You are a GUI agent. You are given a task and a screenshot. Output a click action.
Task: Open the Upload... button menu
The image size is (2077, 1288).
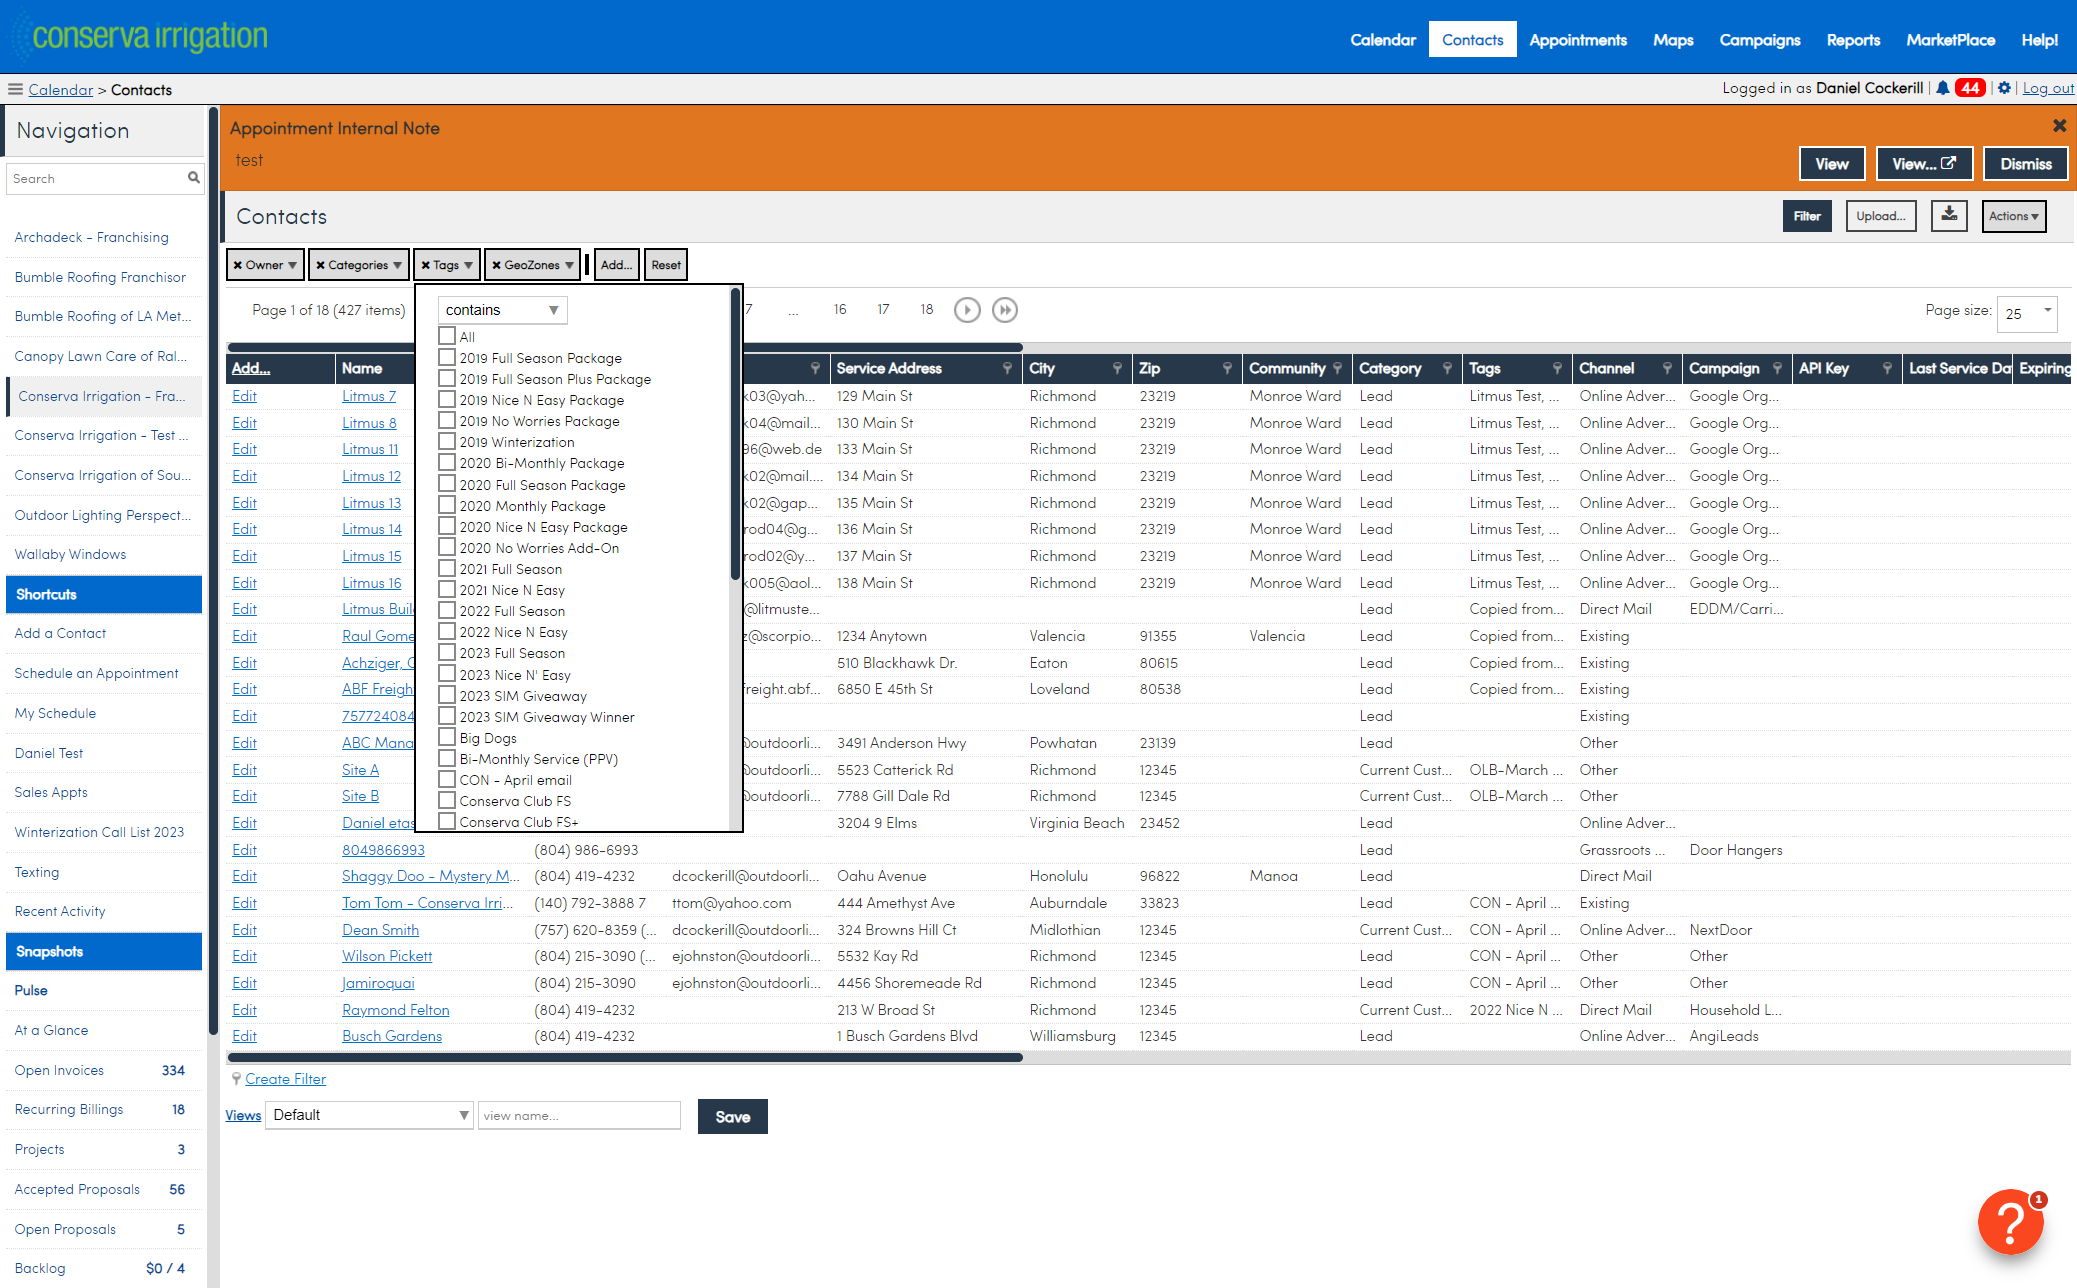click(x=1881, y=216)
